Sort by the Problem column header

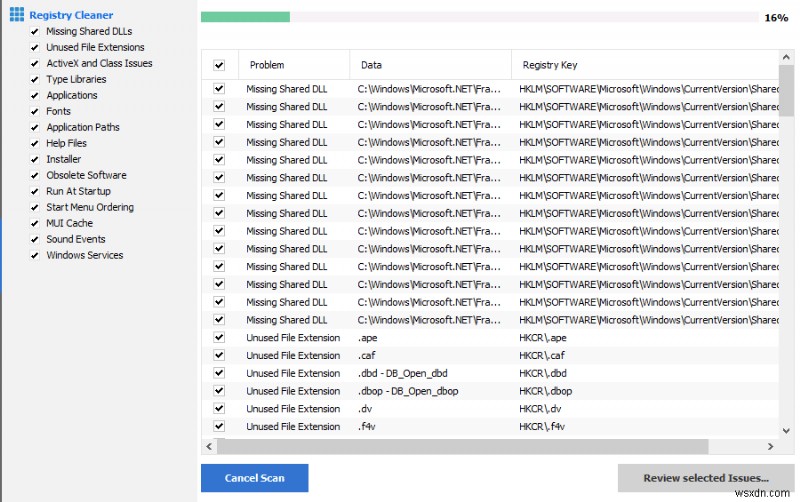267,65
